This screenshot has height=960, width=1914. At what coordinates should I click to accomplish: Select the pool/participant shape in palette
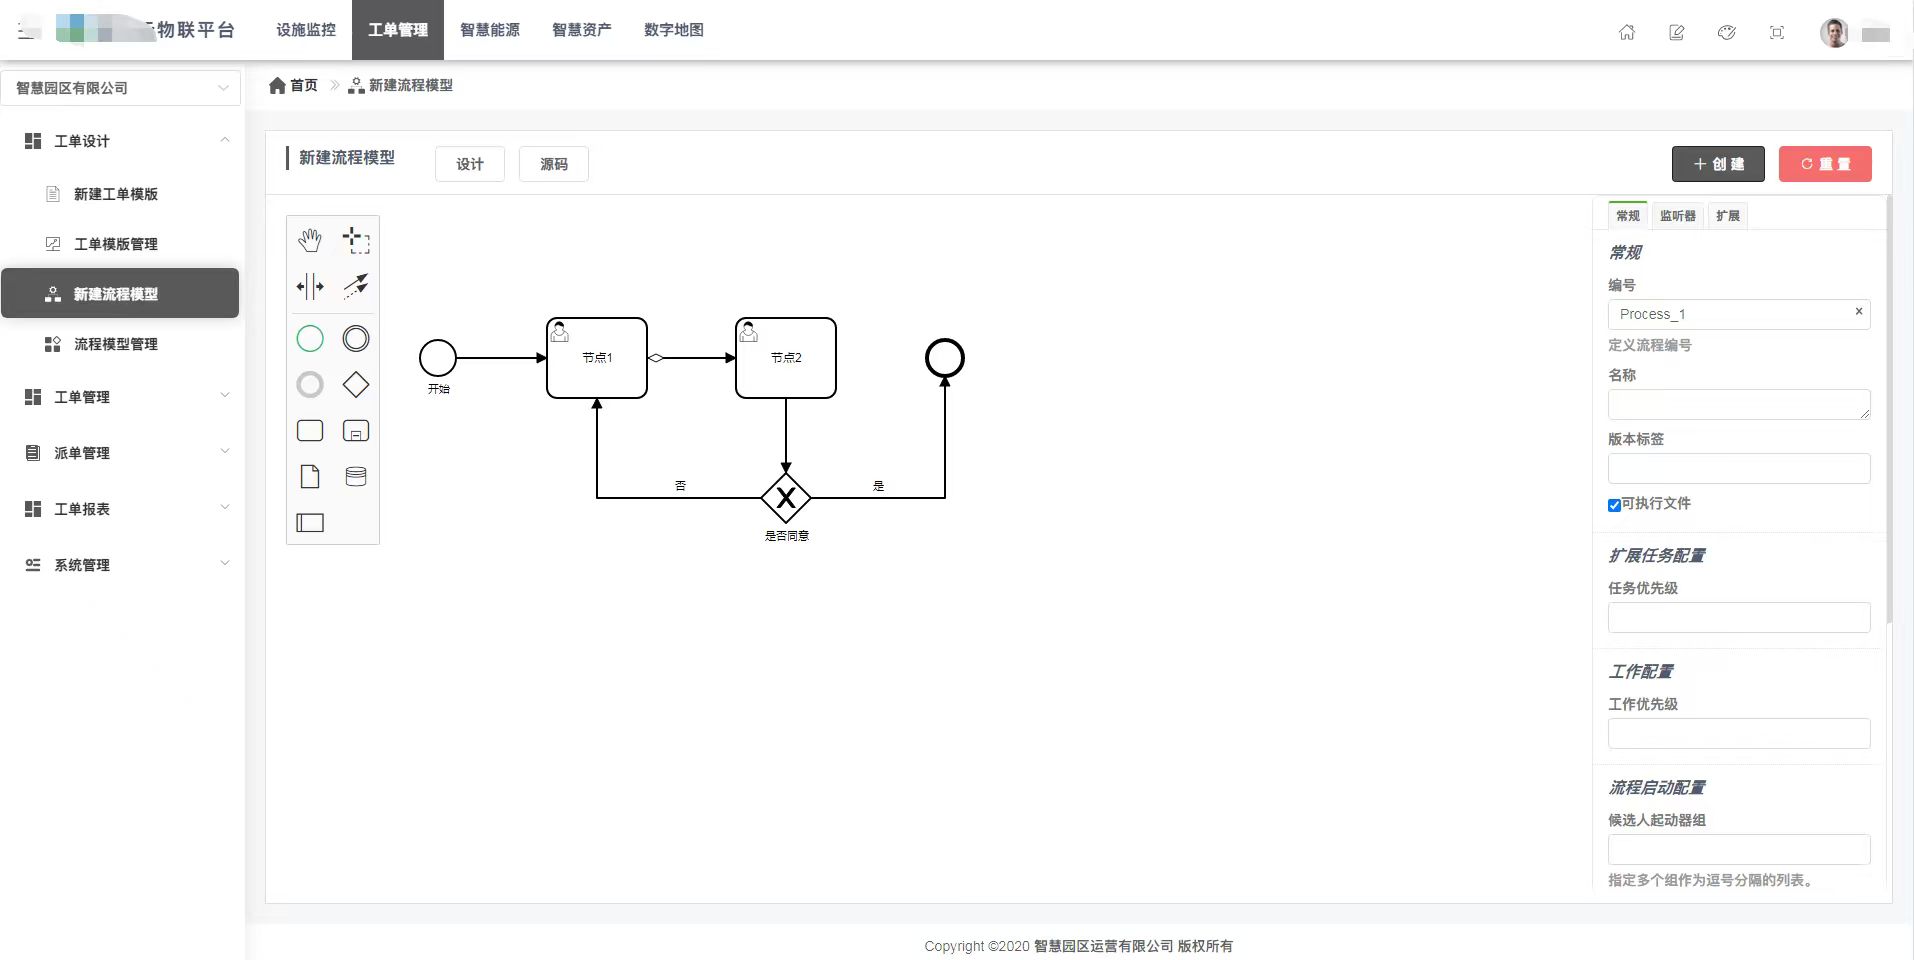click(x=310, y=523)
